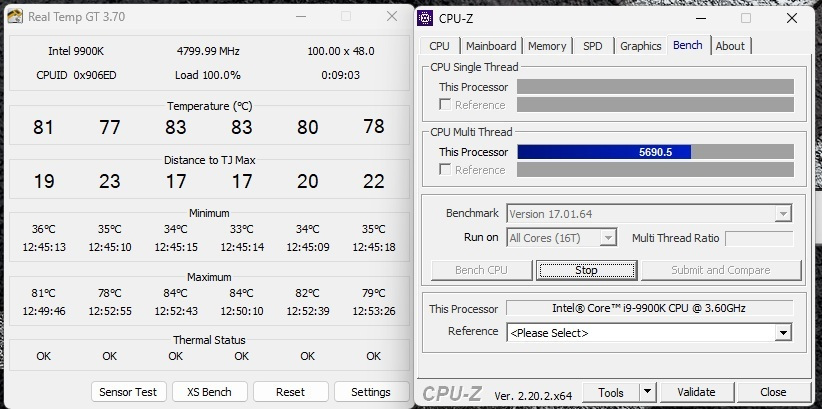
Task: Open Real Temp Settings
Action: [x=371, y=392]
